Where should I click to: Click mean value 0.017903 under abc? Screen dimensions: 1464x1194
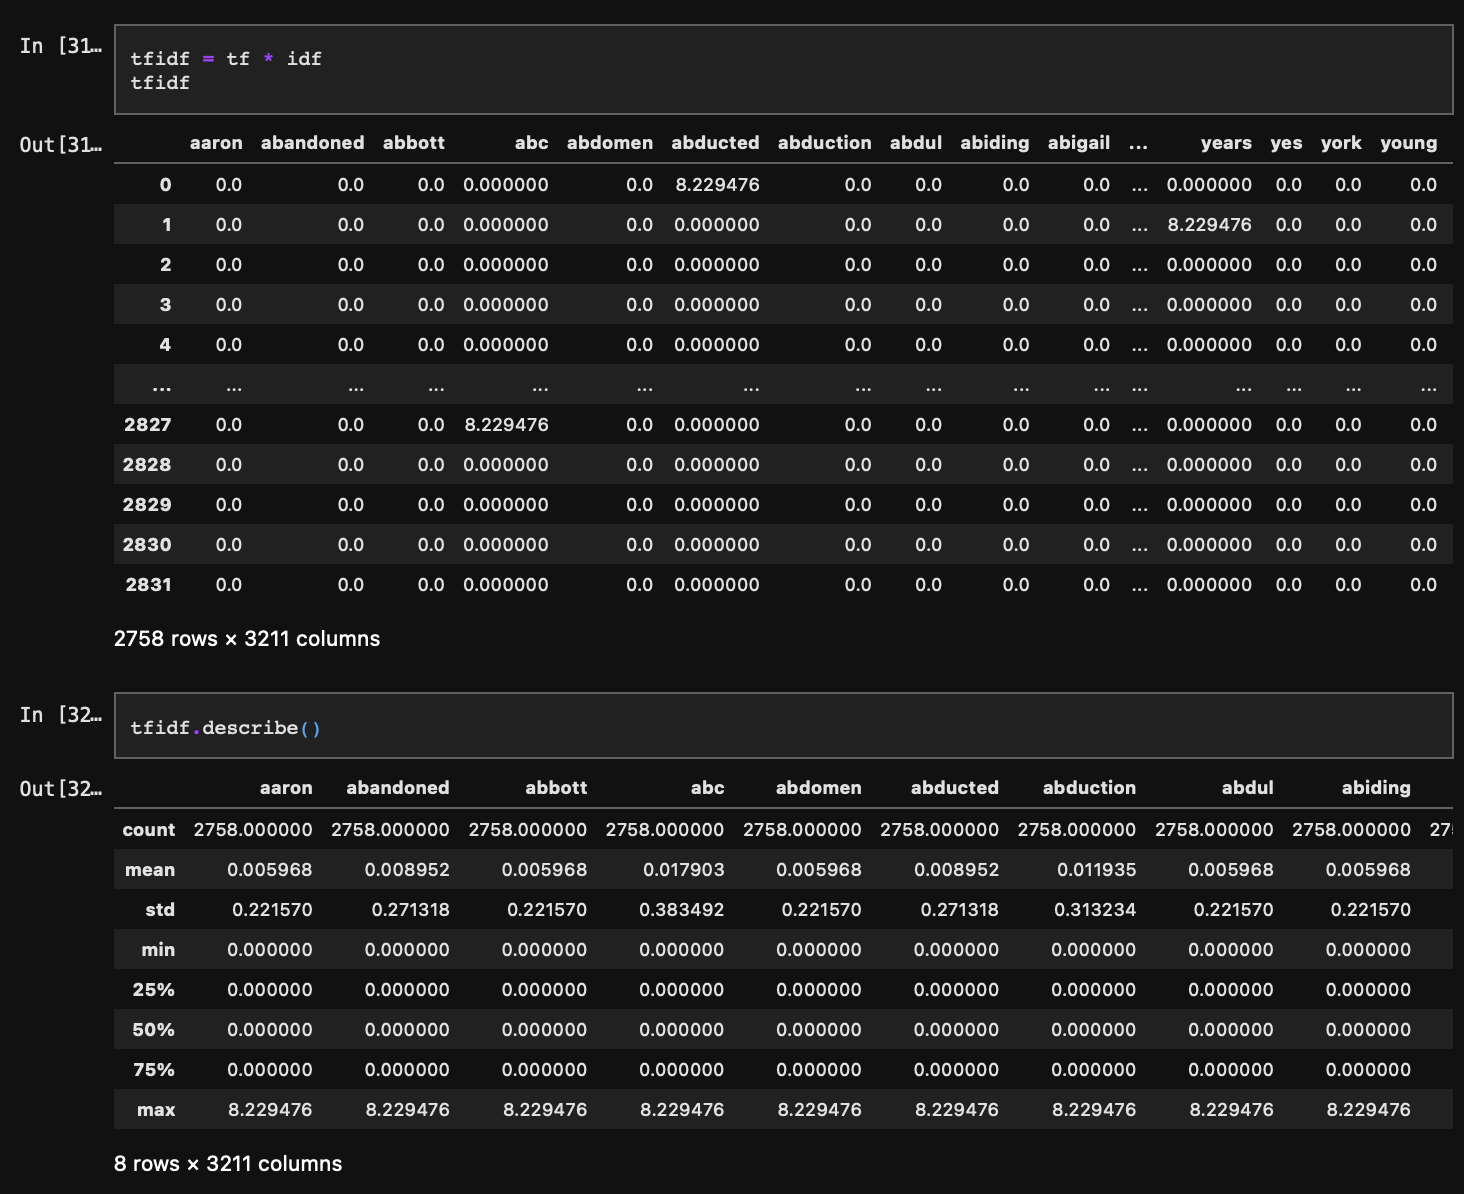click(x=683, y=870)
